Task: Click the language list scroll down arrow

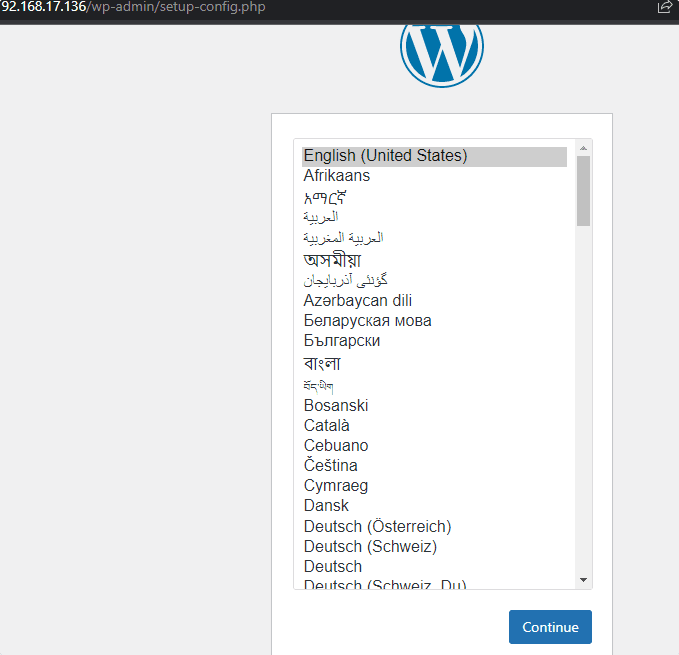Action: [583, 580]
